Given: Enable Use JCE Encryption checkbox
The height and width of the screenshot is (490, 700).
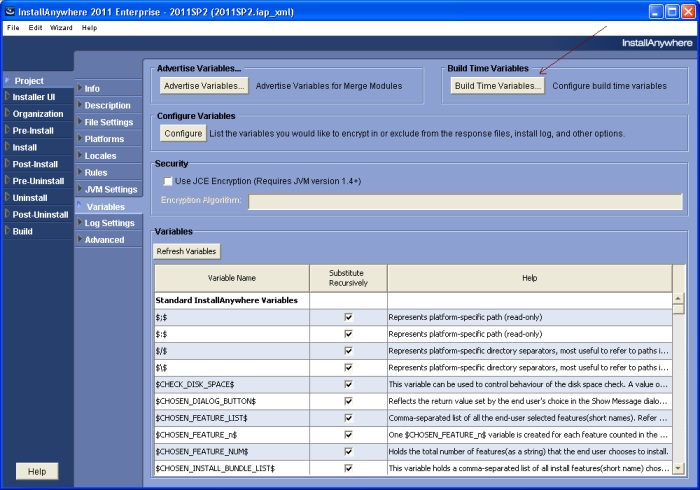Looking at the screenshot, I should (x=168, y=181).
